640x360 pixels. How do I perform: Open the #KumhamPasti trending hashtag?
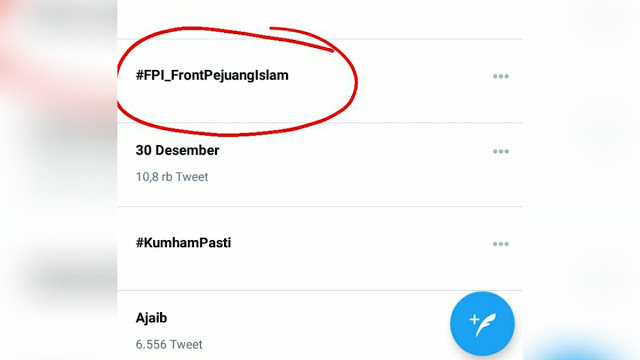pyautogui.click(x=183, y=243)
